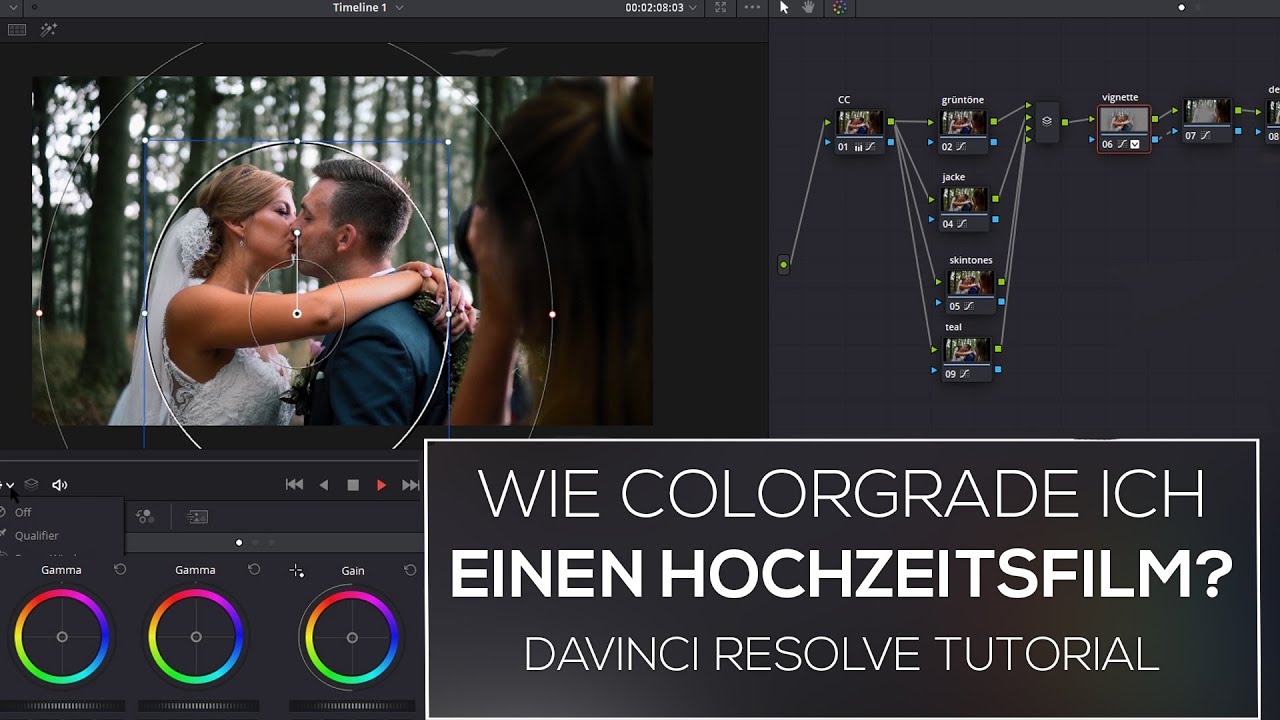Click the source input node dot
The width and height of the screenshot is (1280, 720).
pos(783,265)
